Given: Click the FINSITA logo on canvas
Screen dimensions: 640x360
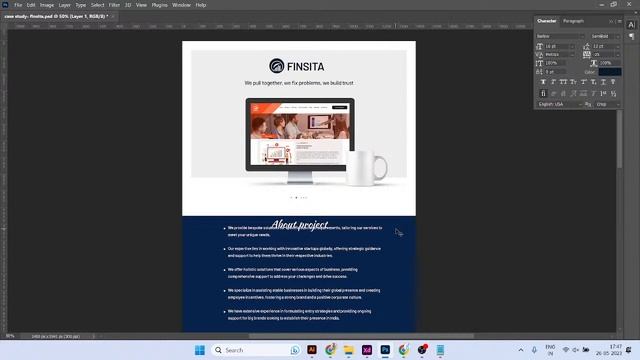Looking at the screenshot, I should [x=297, y=66].
